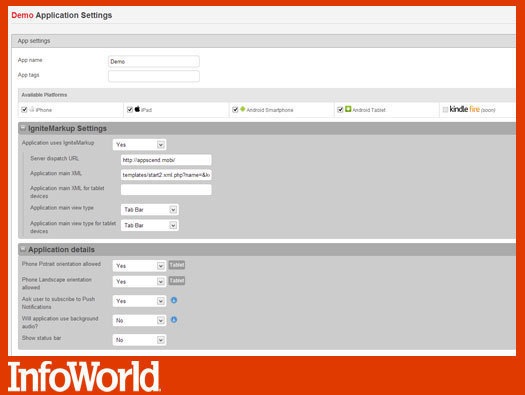Click the iPhone Apple icon
Image resolution: width=525 pixels, height=395 pixels.
(x=32, y=109)
